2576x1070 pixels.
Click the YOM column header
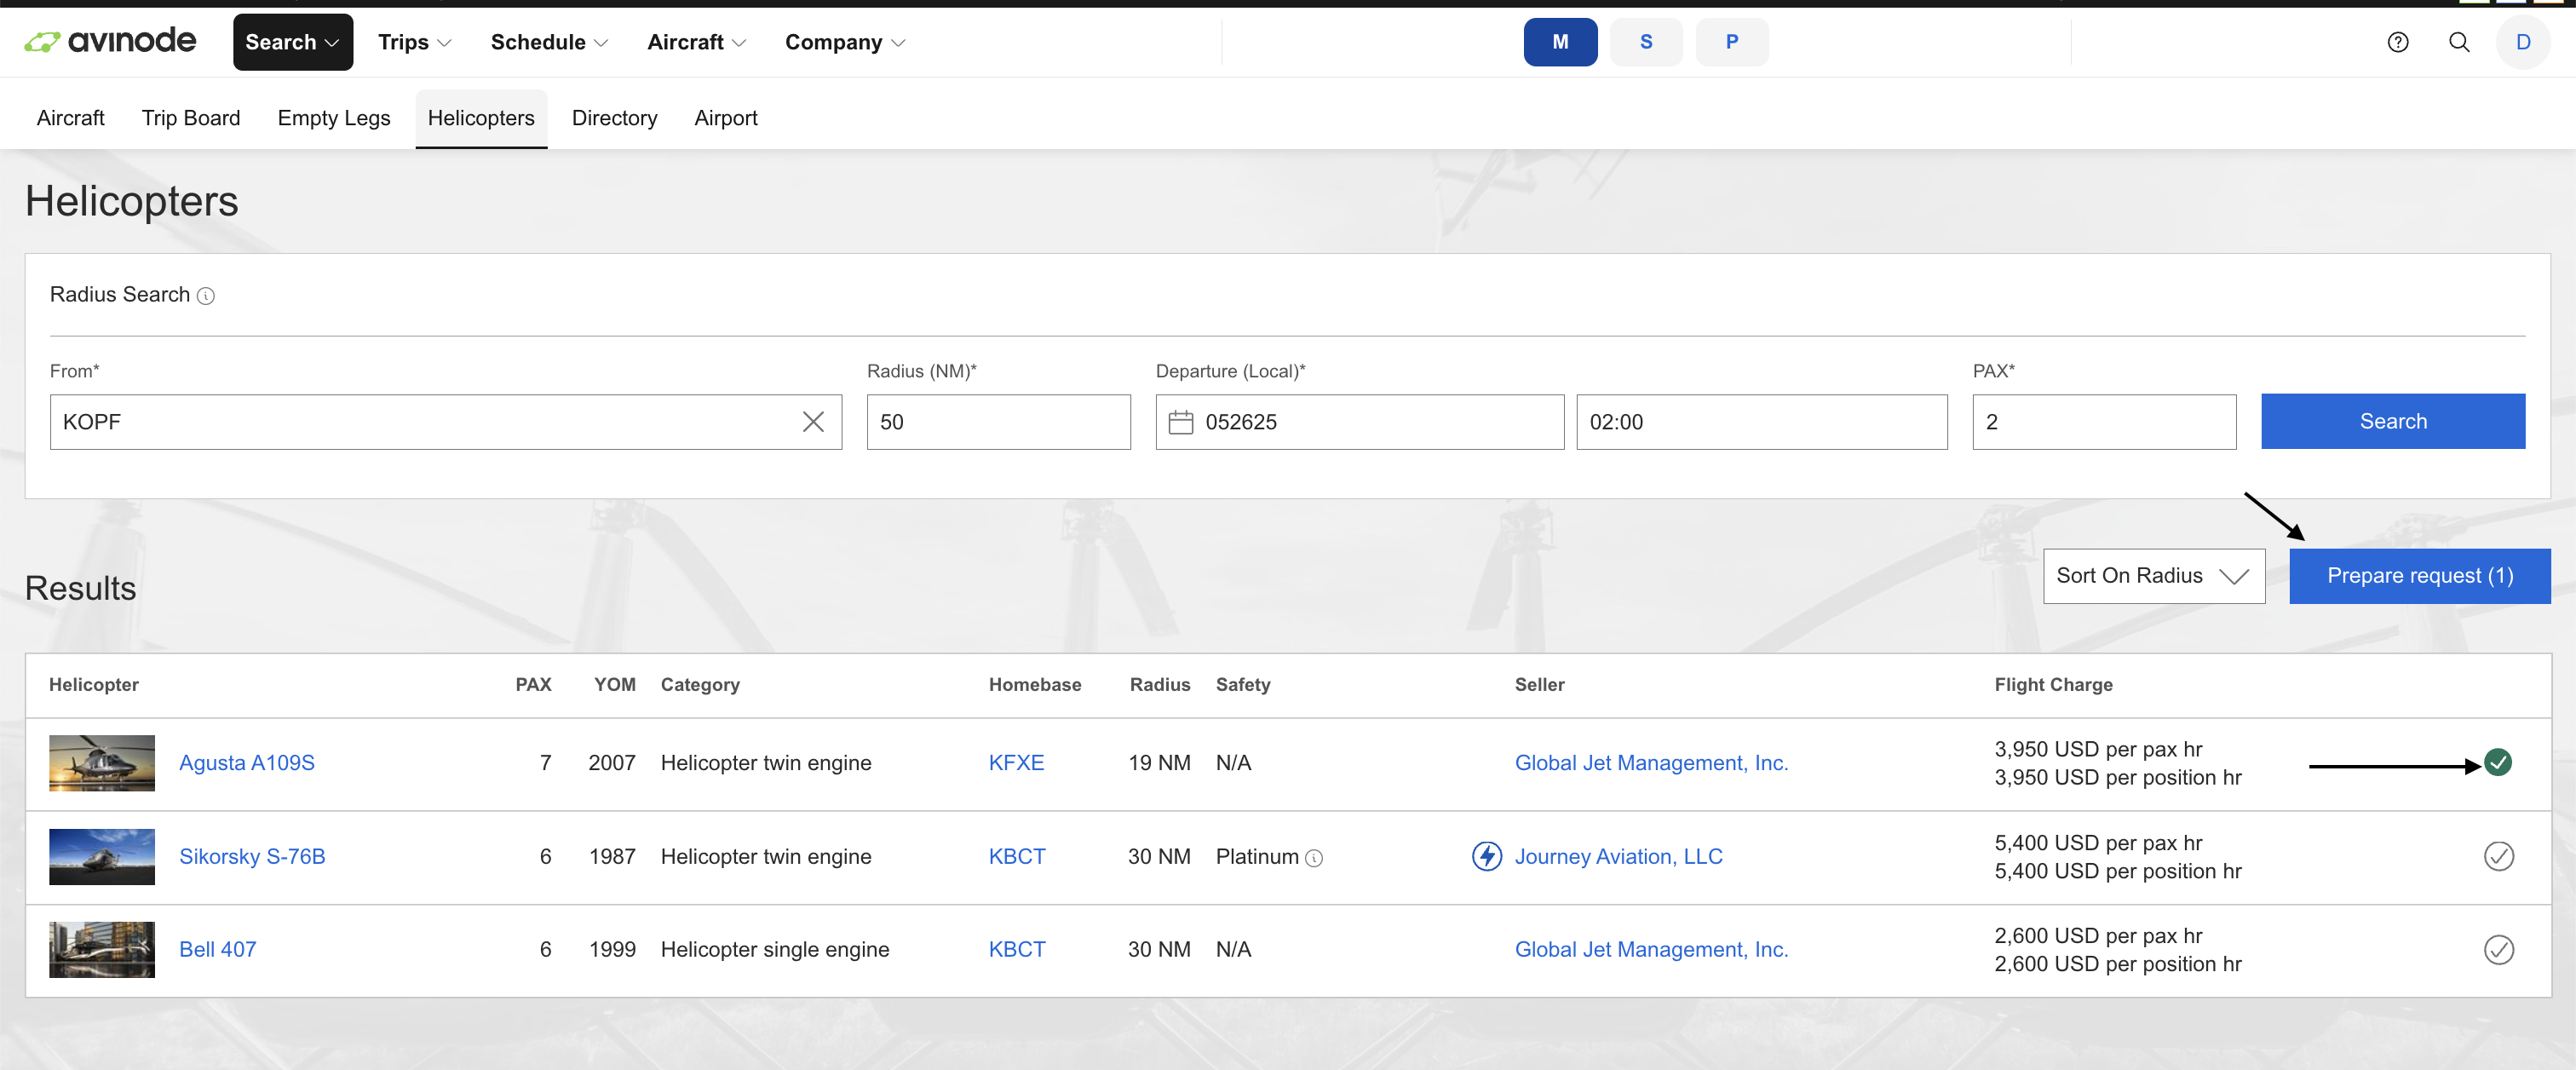coord(614,685)
